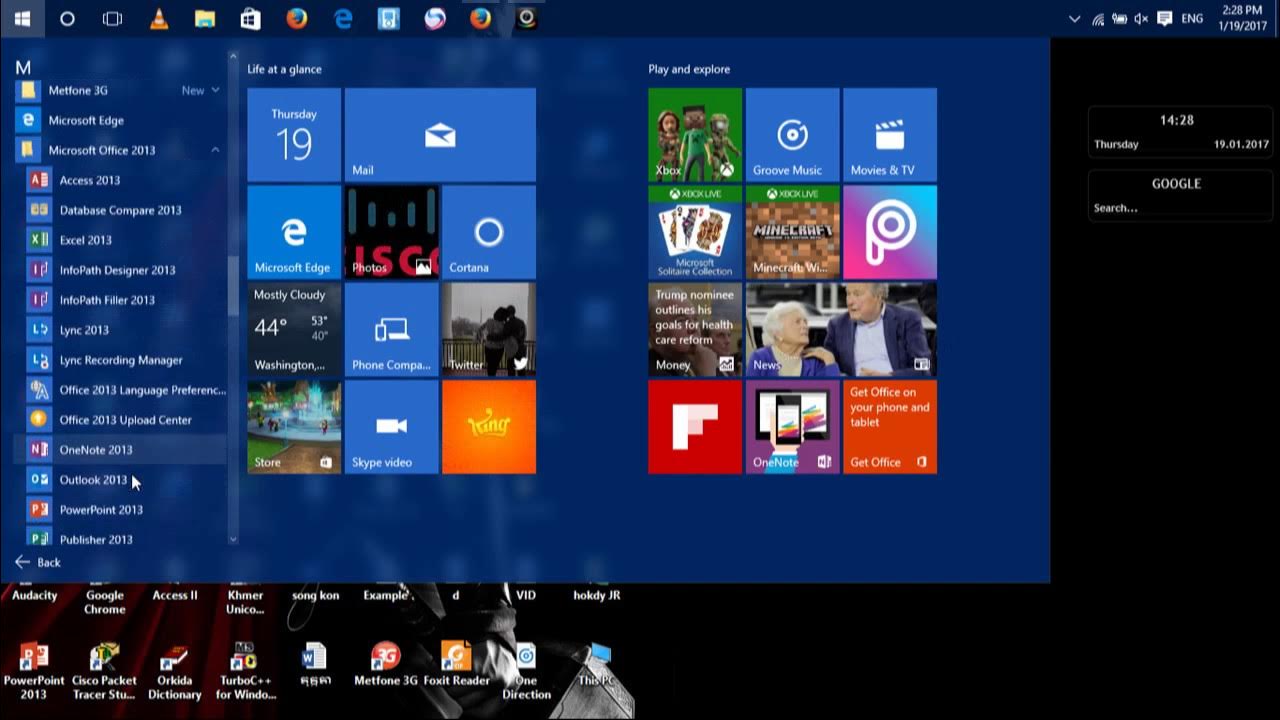Open the Action Center notifications icon
Screen dimensions: 1280x720
coord(1165,18)
